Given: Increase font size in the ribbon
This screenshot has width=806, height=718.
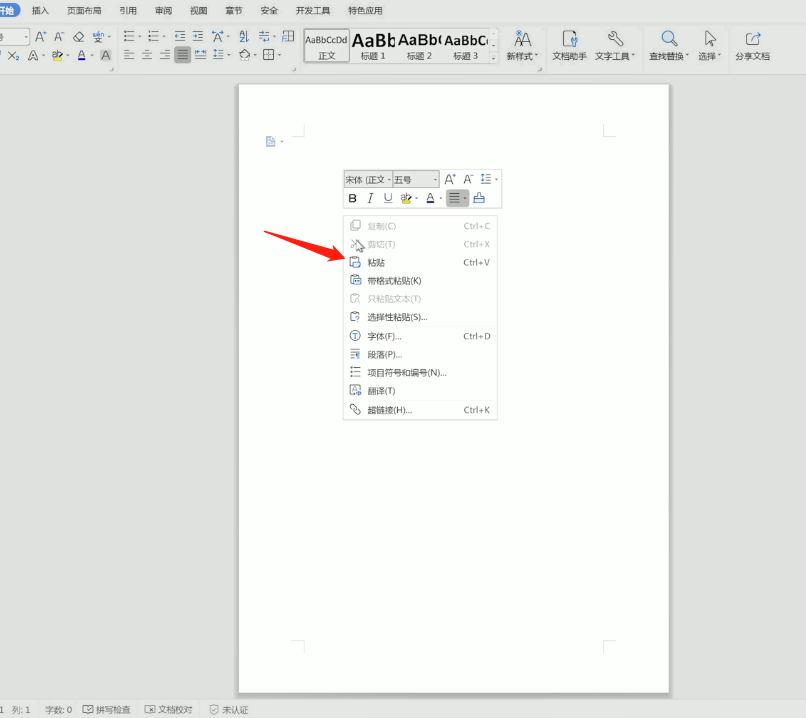Looking at the screenshot, I should (x=41, y=36).
